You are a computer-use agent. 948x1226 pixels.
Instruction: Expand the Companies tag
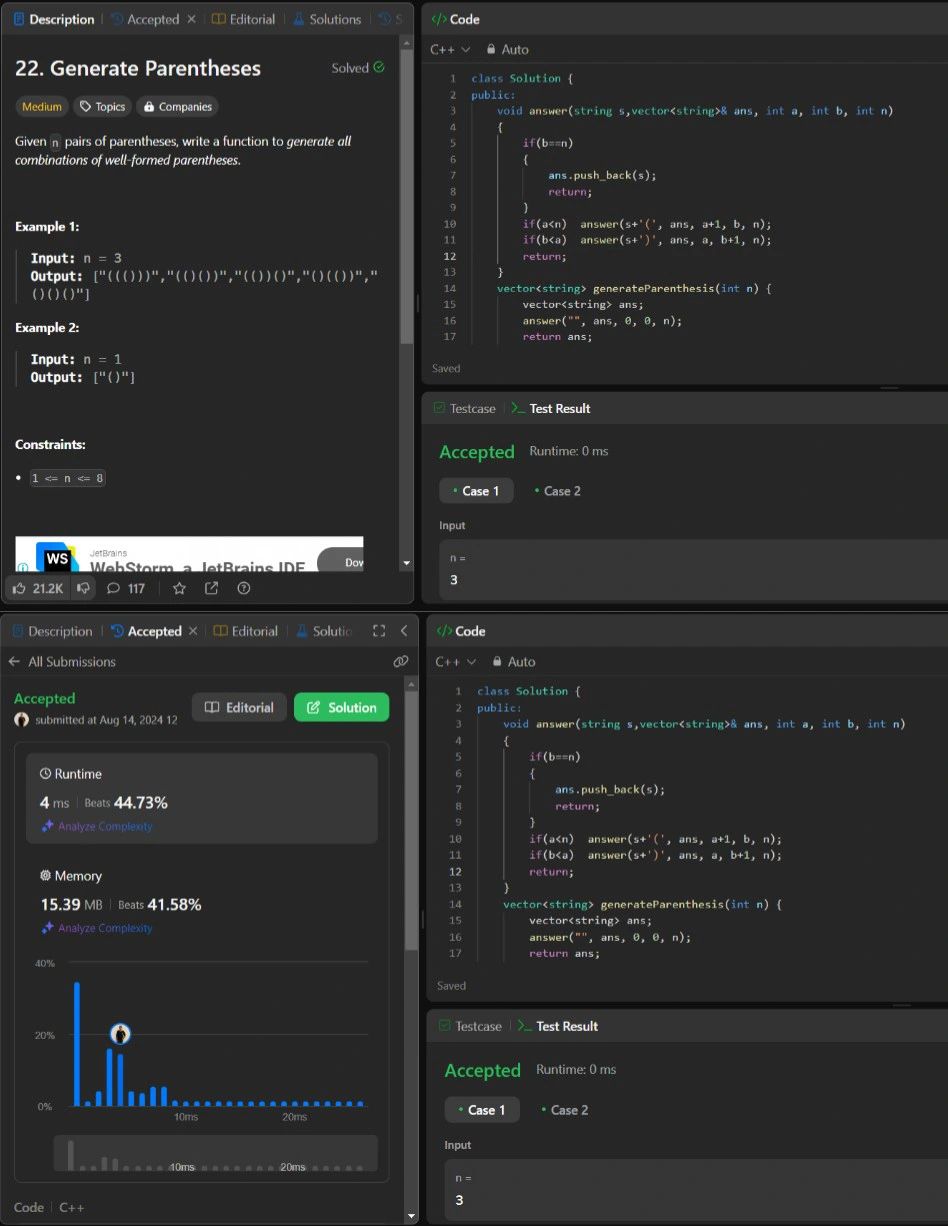coord(176,107)
